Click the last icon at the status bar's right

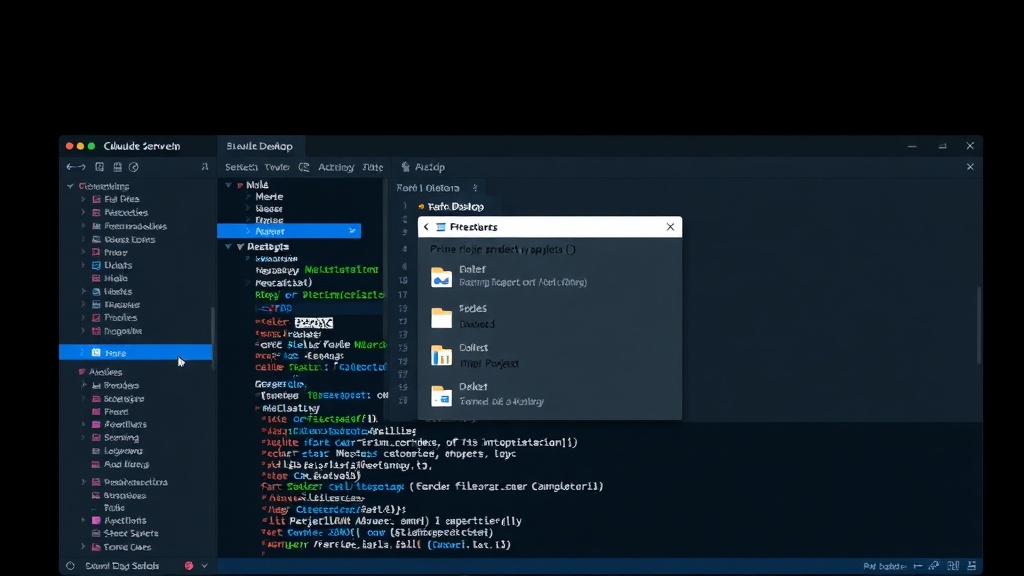972,566
